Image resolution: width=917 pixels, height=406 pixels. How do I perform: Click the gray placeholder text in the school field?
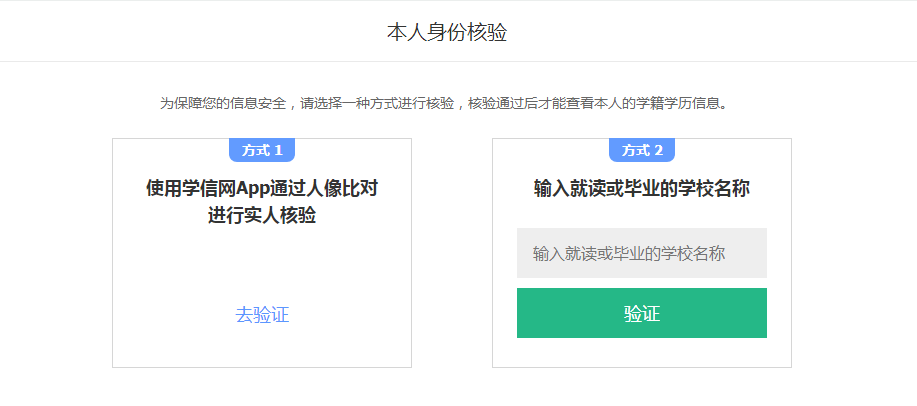coord(628,254)
